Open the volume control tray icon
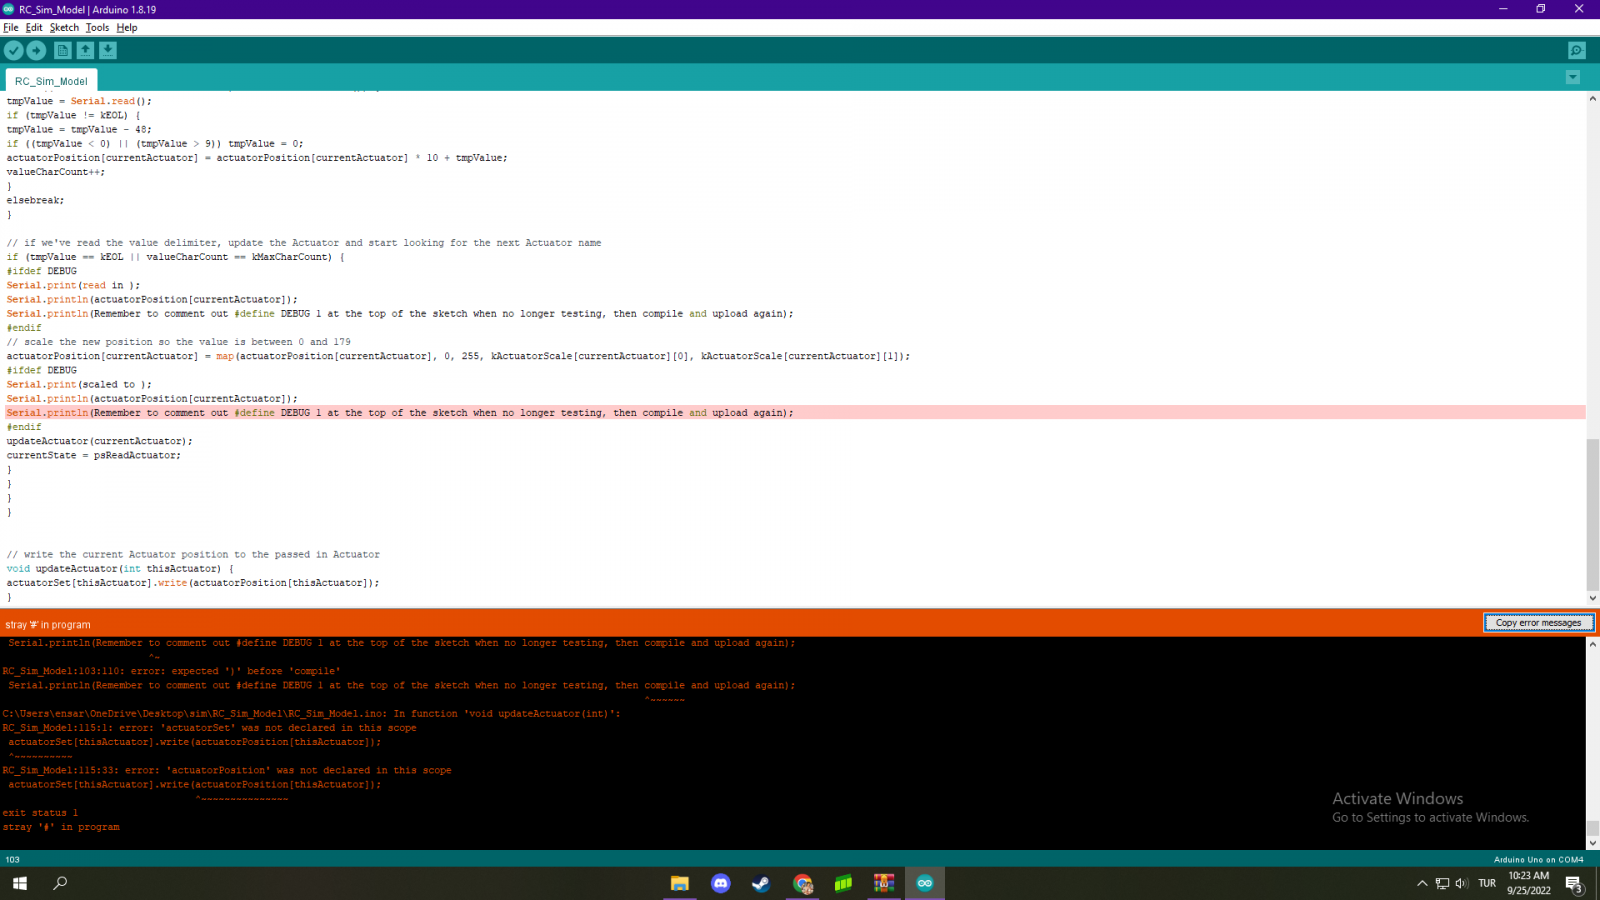The image size is (1600, 900). pos(1461,883)
